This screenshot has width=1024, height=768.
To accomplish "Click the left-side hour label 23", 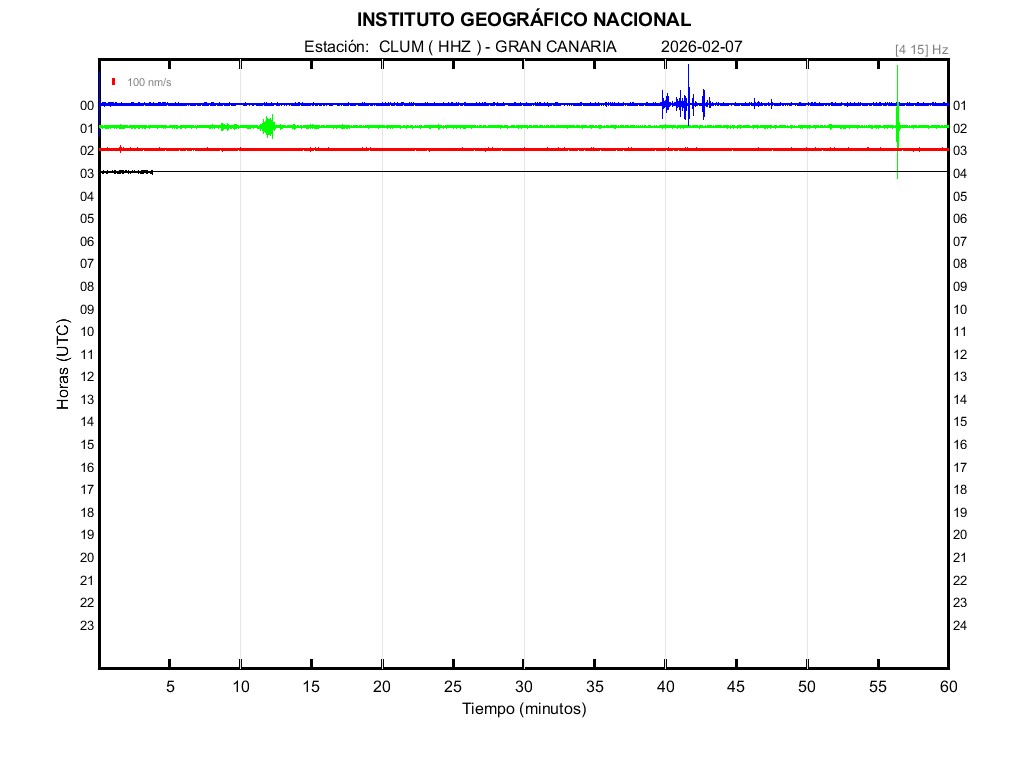I will point(87,626).
